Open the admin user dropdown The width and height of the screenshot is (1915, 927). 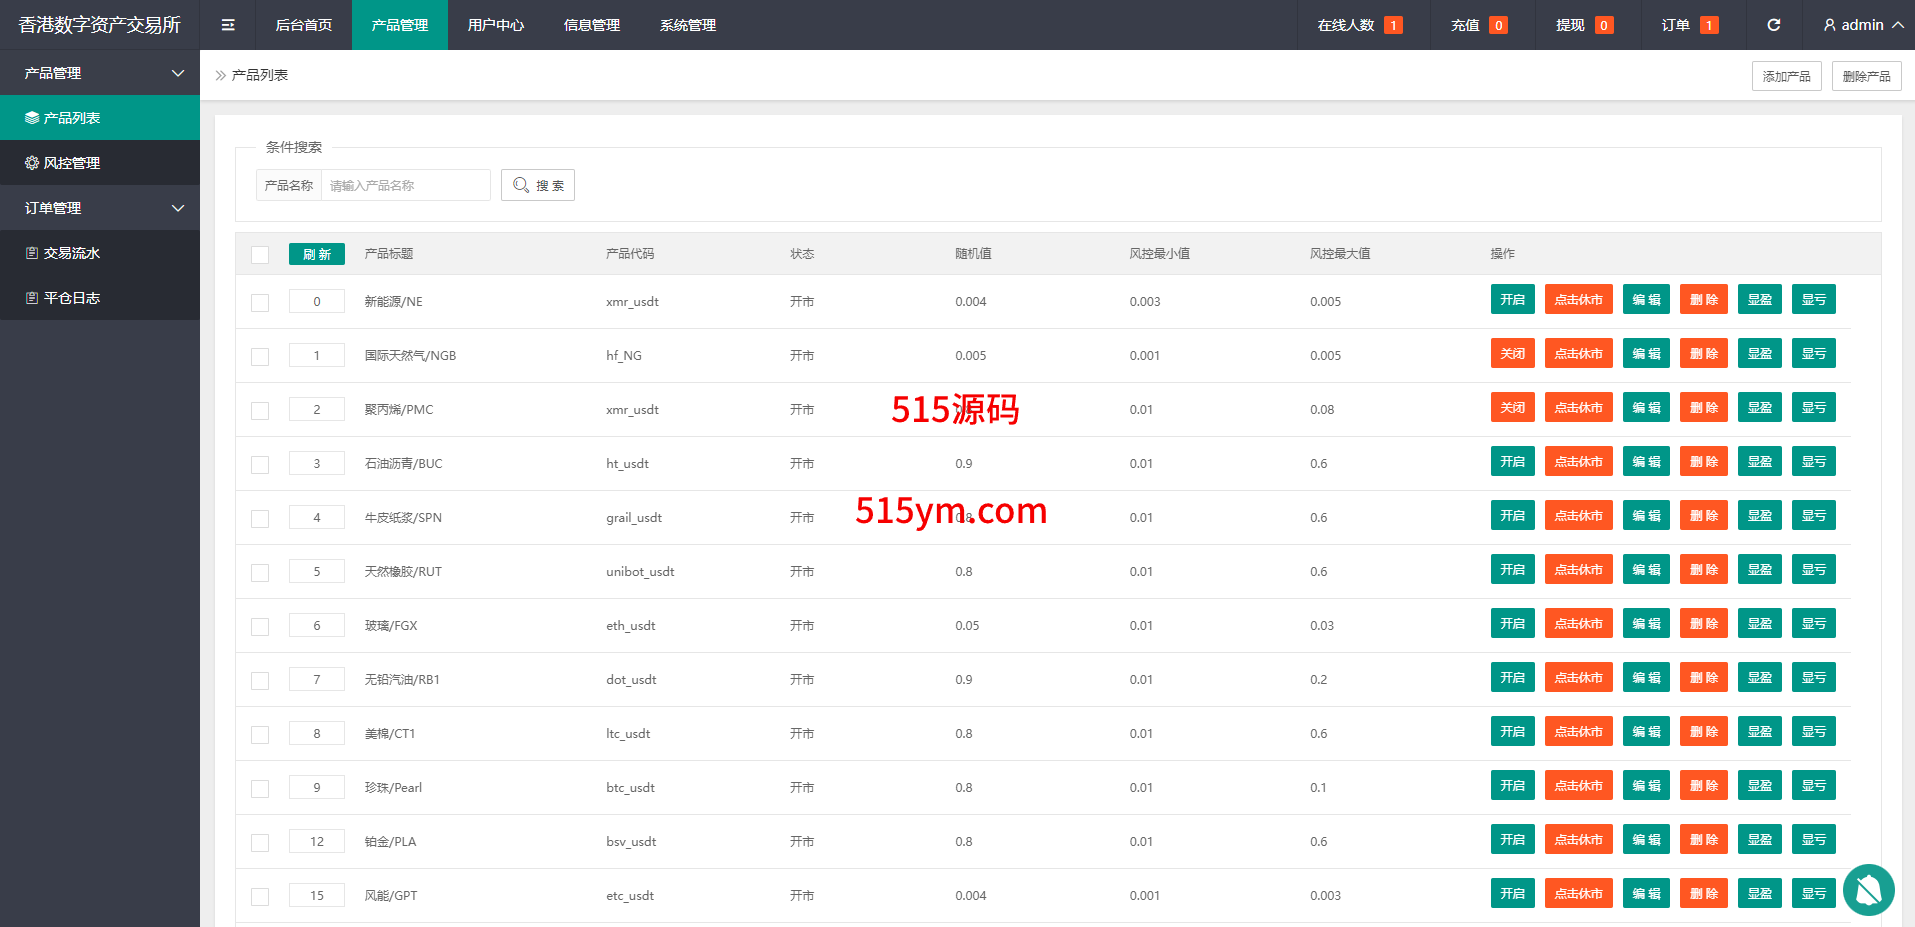[1862, 25]
